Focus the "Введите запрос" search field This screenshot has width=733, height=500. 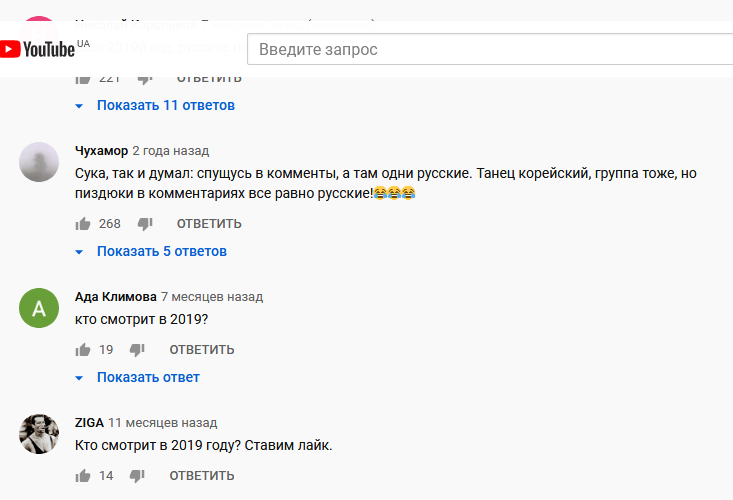coord(480,49)
